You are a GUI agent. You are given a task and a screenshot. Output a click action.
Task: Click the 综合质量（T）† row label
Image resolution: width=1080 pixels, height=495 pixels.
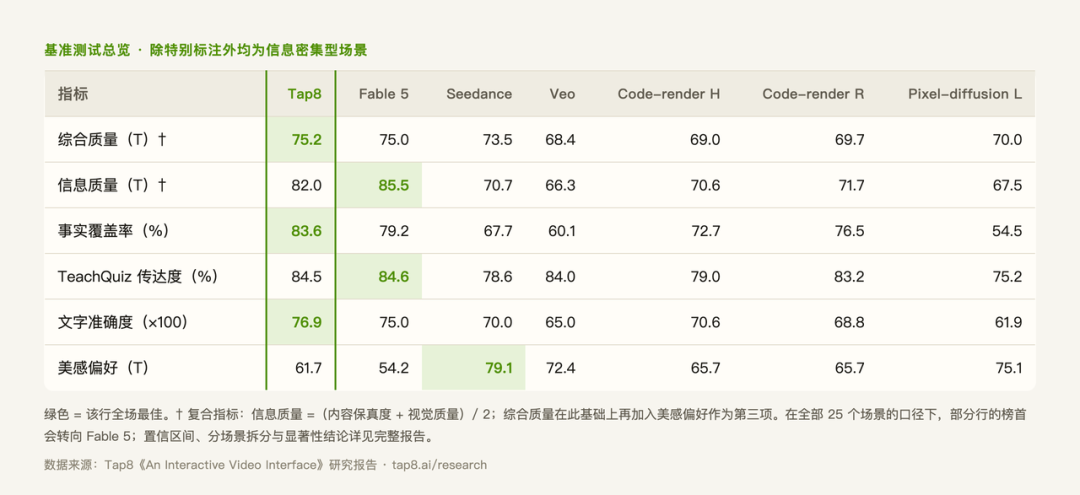112,140
